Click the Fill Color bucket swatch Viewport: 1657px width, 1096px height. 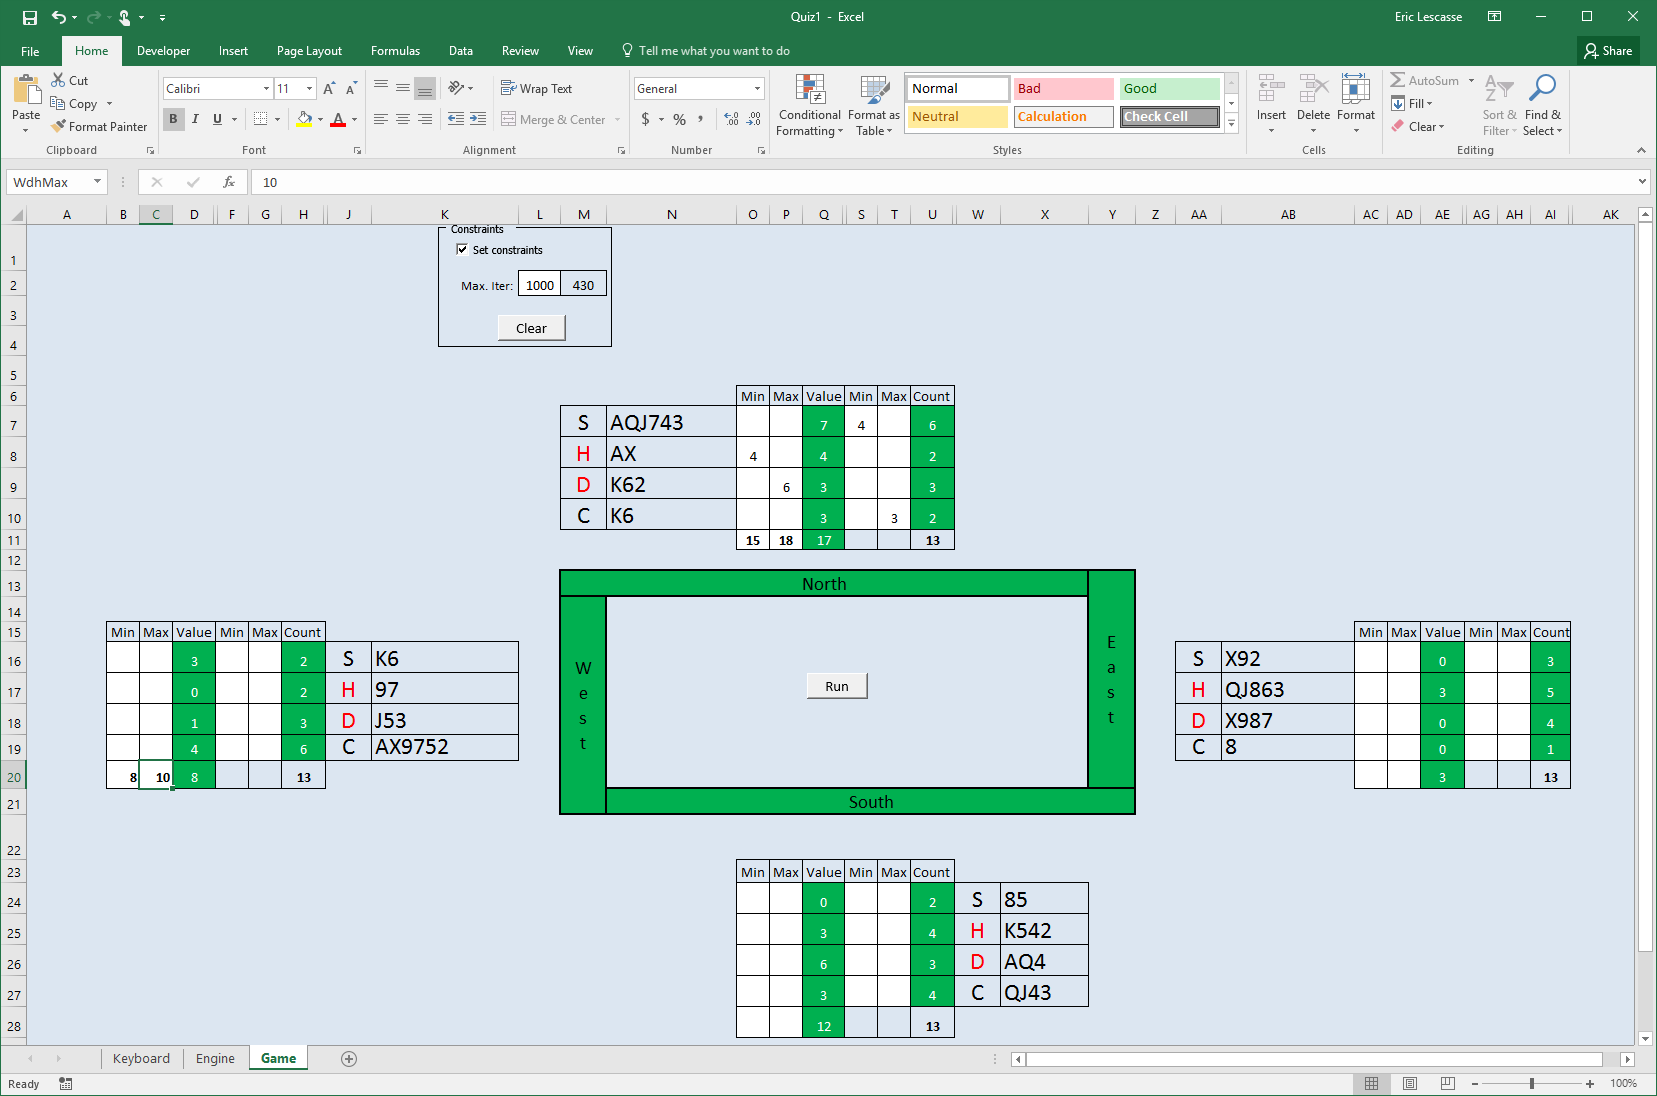click(x=304, y=119)
